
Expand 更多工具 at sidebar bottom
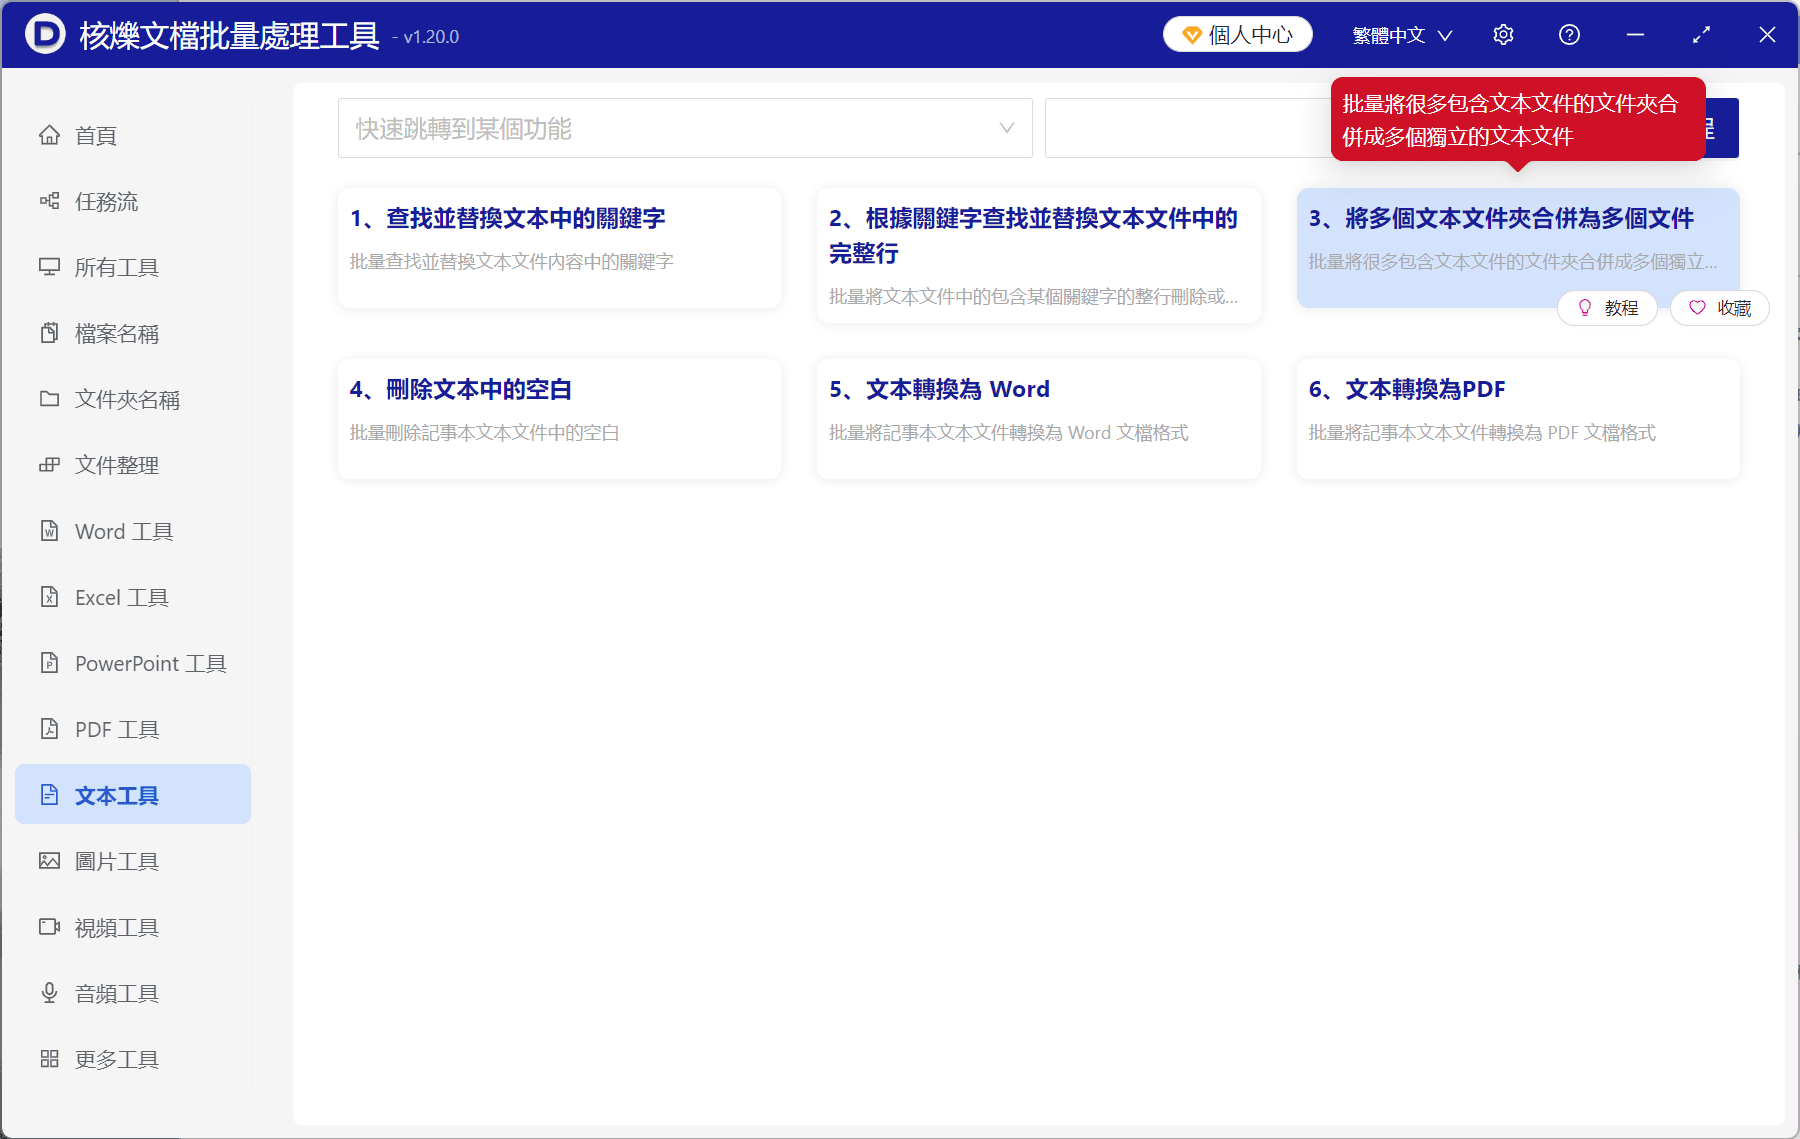tap(116, 1058)
